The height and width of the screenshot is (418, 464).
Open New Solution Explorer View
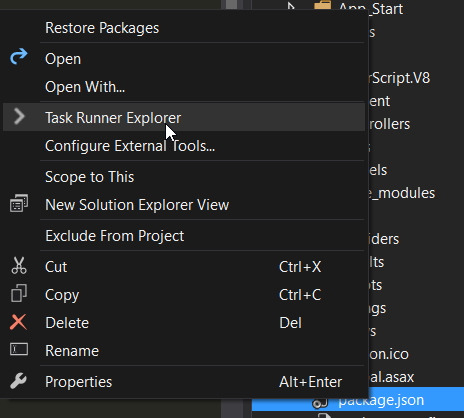click(x=183, y=205)
